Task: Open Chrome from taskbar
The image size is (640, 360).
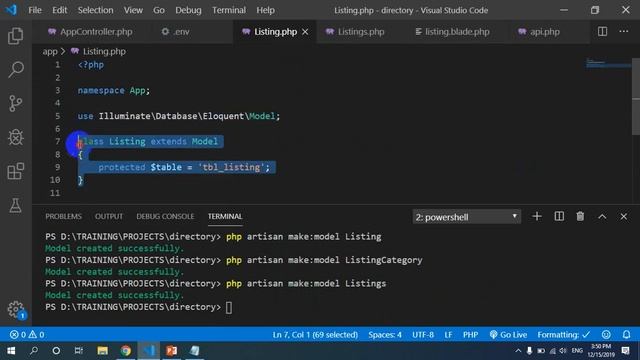Action: pos(126,351)
